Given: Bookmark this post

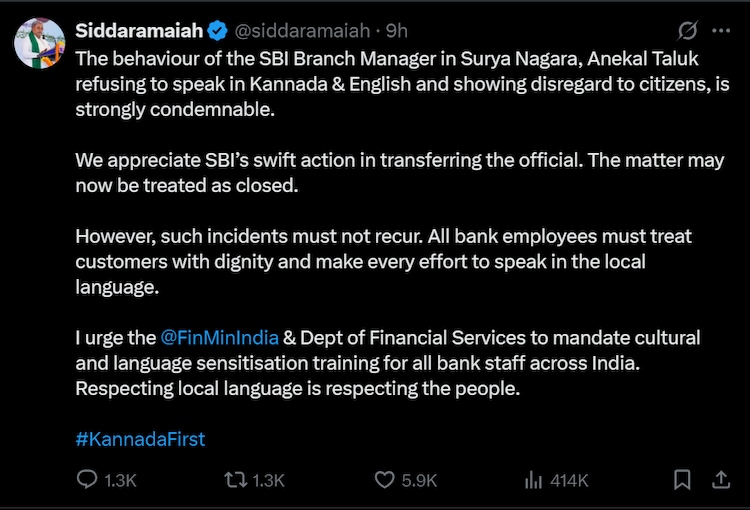Looking at the screenshot, I should [x=681, y=481].
